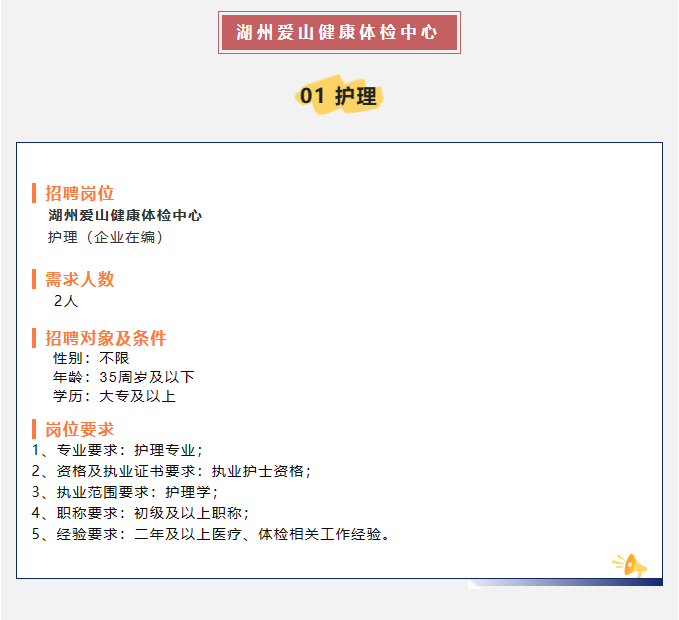Screen dimensions: 679x620
Task: Click the line 学历：大专及以上
Action: click(114, 396)
